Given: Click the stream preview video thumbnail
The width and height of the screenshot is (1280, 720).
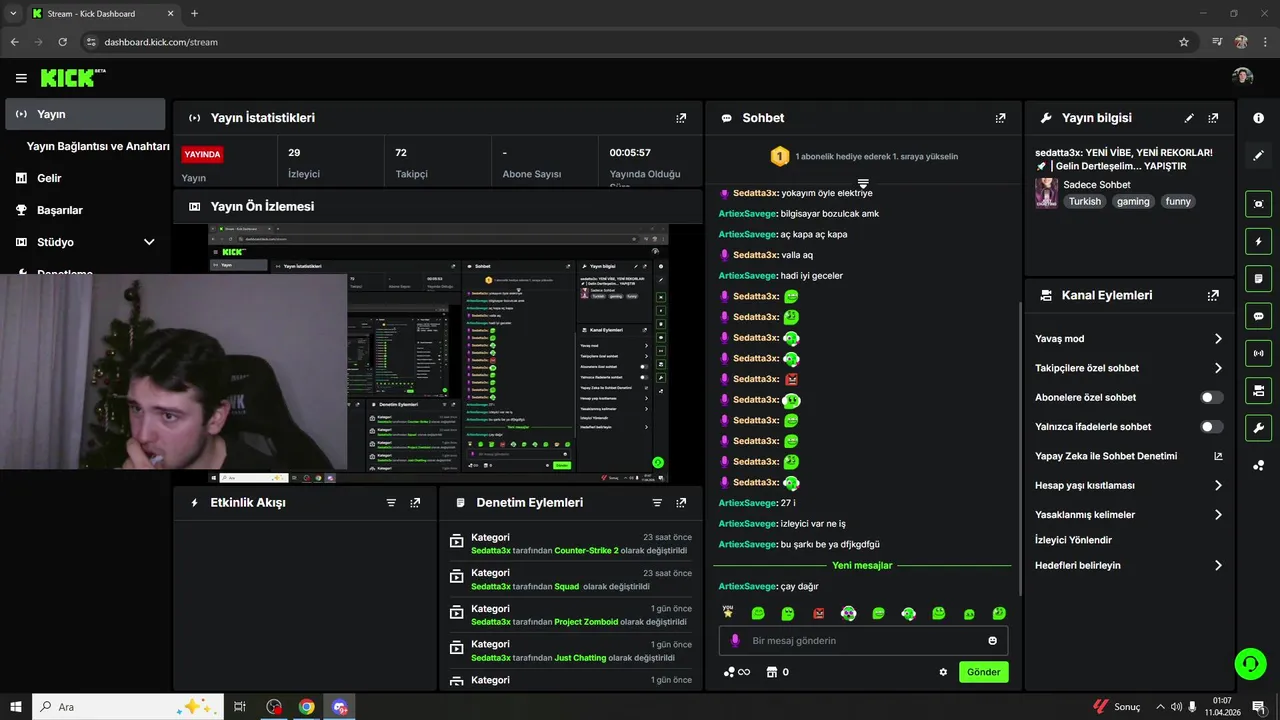Looking at the screenshot, I should (438, 354).
